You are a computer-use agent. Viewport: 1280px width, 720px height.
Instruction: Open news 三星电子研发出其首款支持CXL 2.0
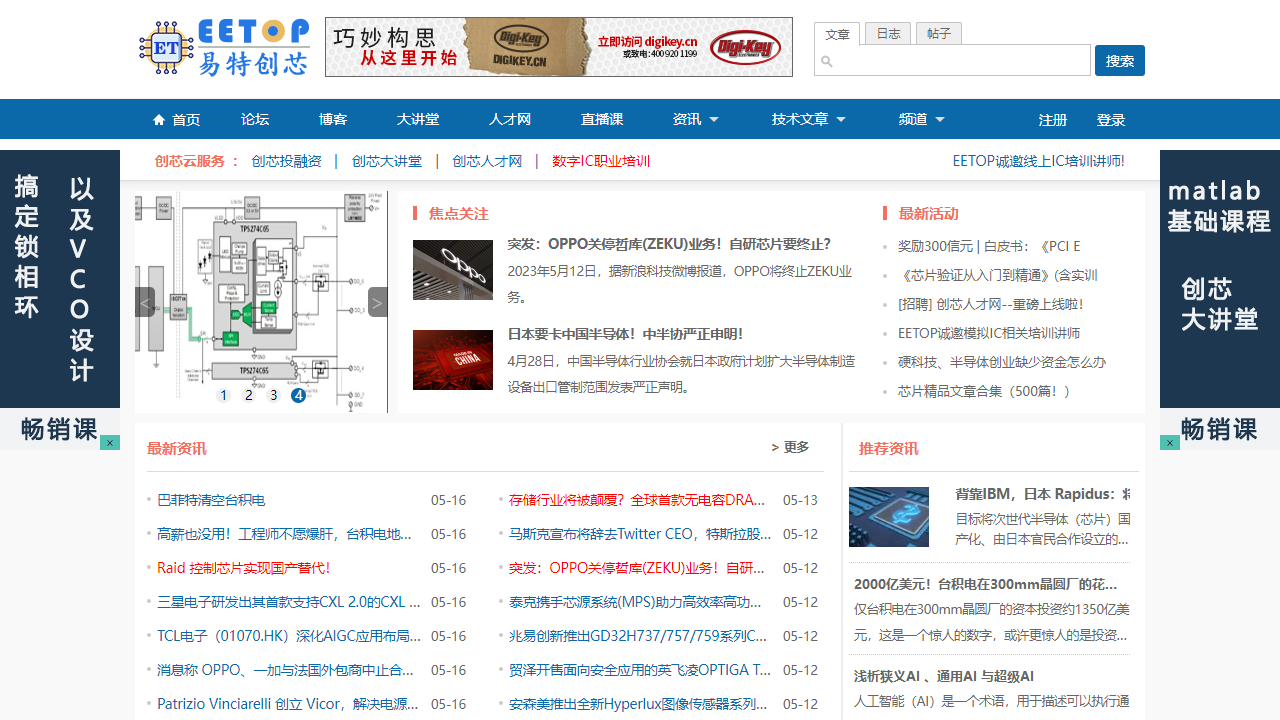pos(289,602)
